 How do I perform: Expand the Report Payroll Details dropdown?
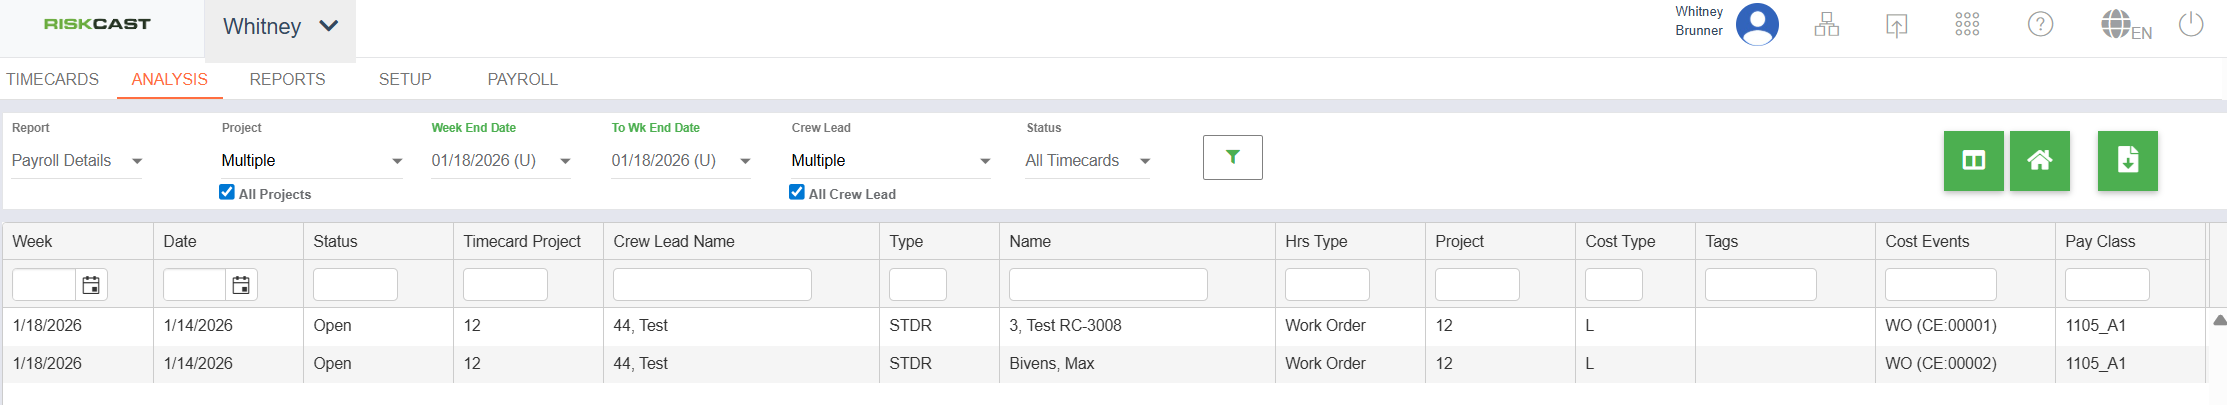[137, 161]
